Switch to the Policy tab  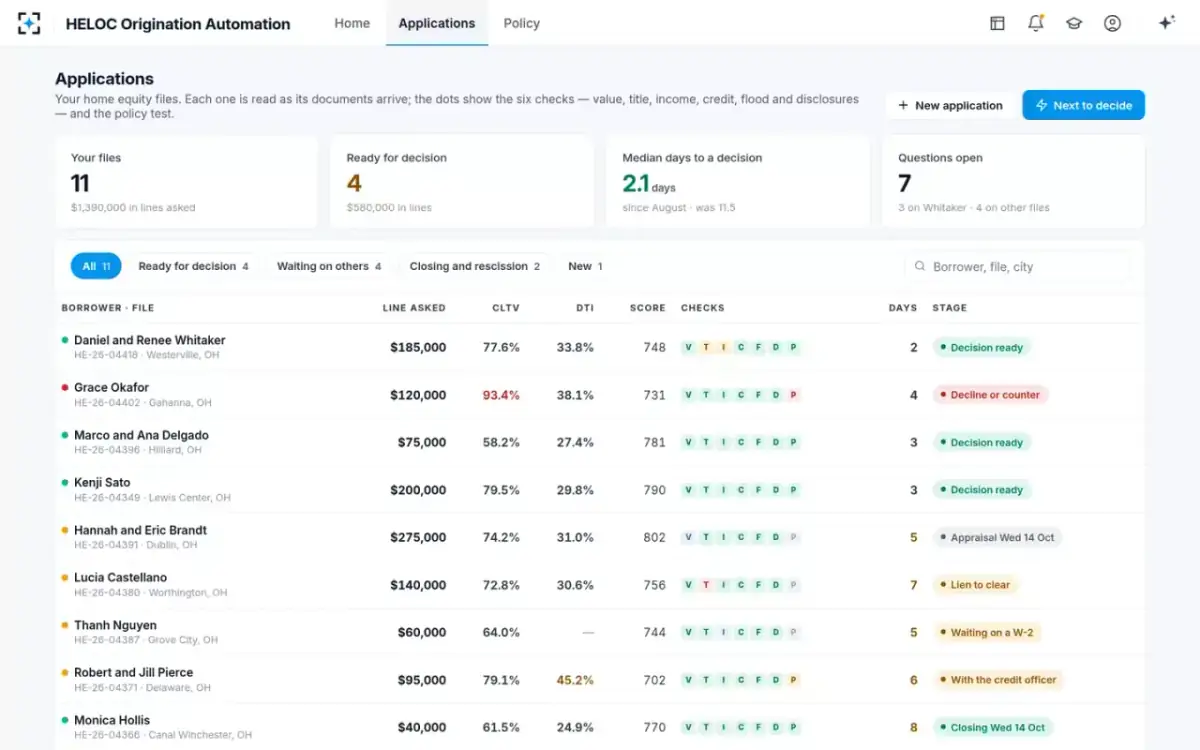[521, 23]
